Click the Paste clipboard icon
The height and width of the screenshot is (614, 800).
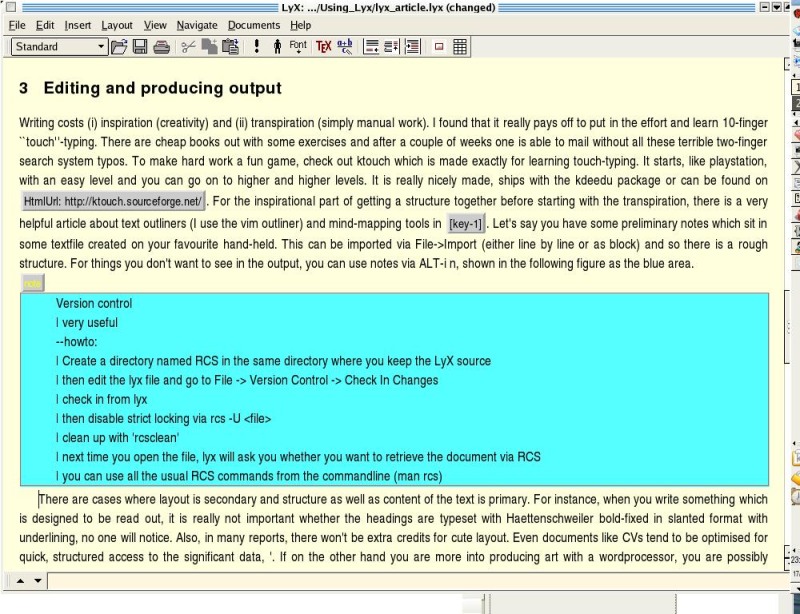(231, 46)
